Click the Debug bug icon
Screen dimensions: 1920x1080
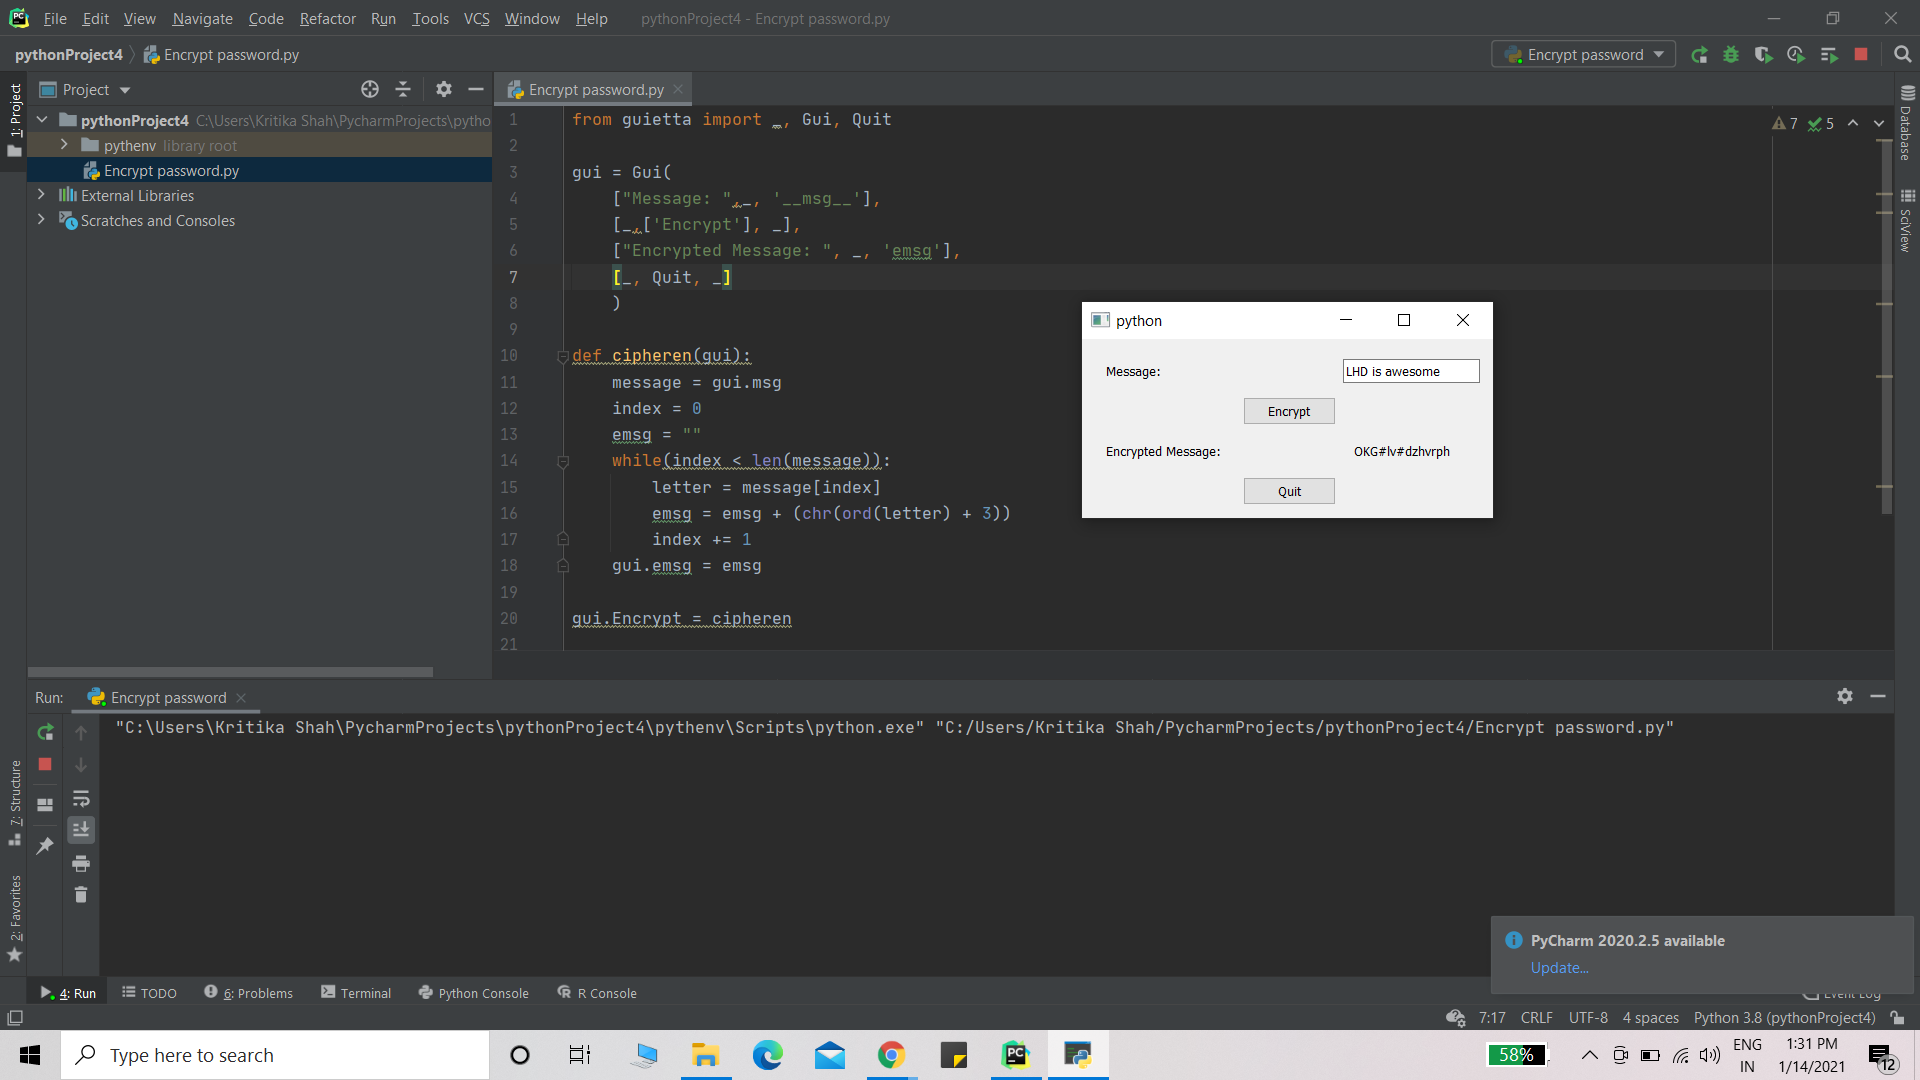(1731, 55)
